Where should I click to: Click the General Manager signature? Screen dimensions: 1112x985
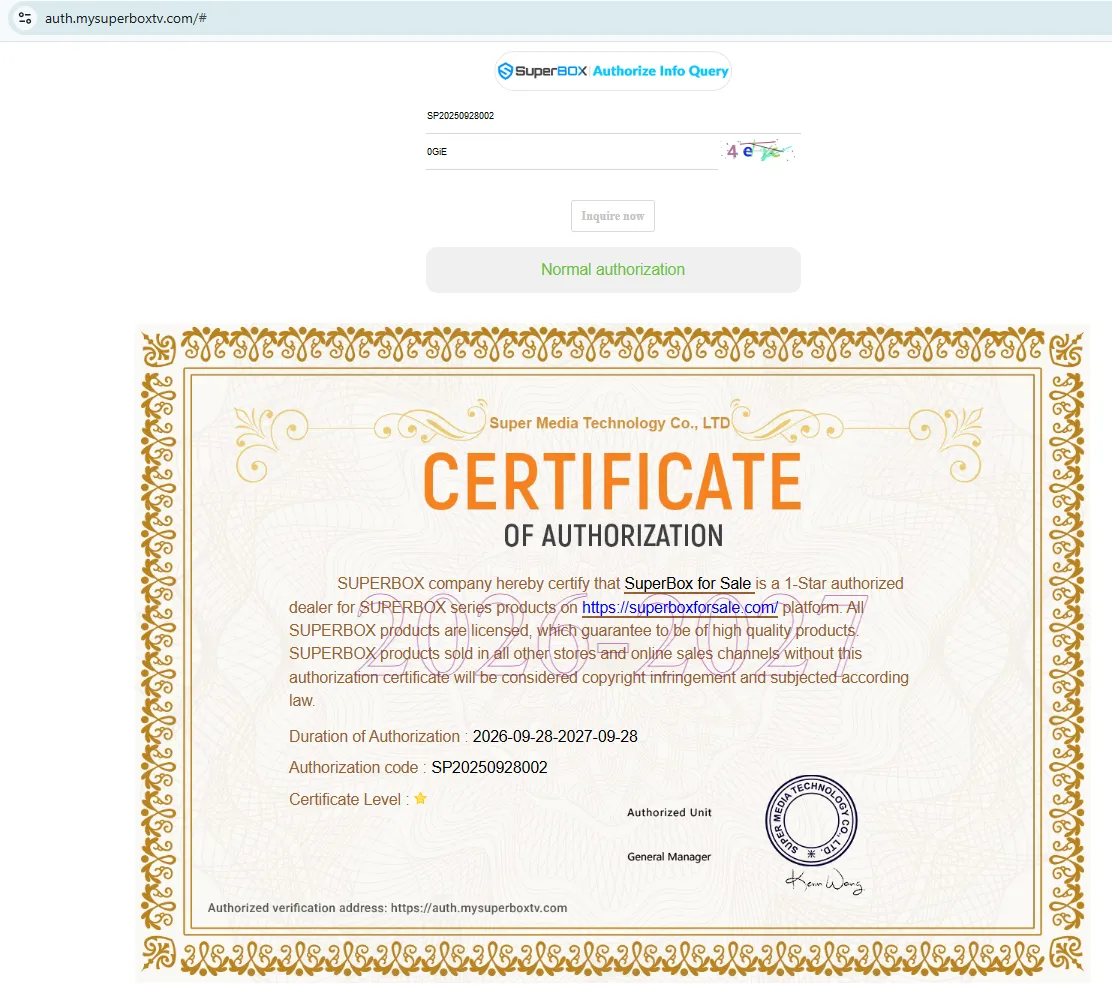825,881
